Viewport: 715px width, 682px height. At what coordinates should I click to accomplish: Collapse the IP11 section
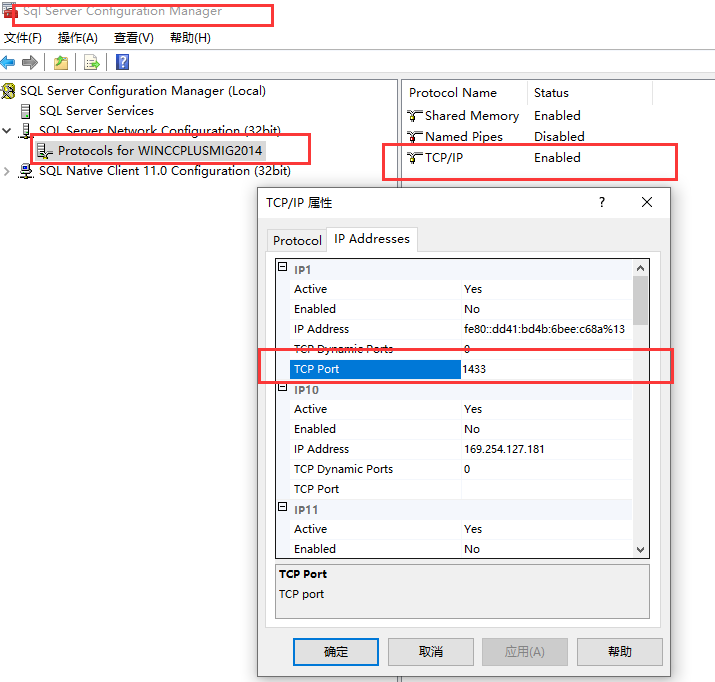point(283,506)
